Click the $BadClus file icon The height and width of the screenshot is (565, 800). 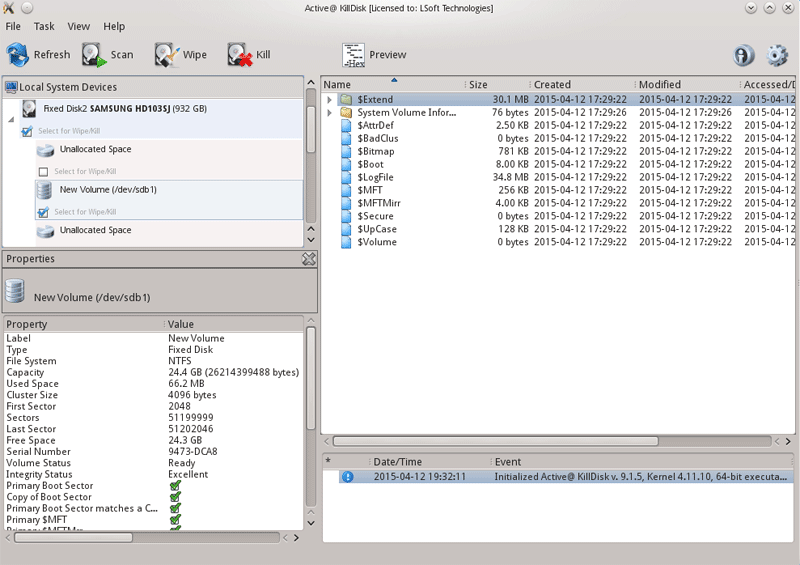tap(346, 138)
